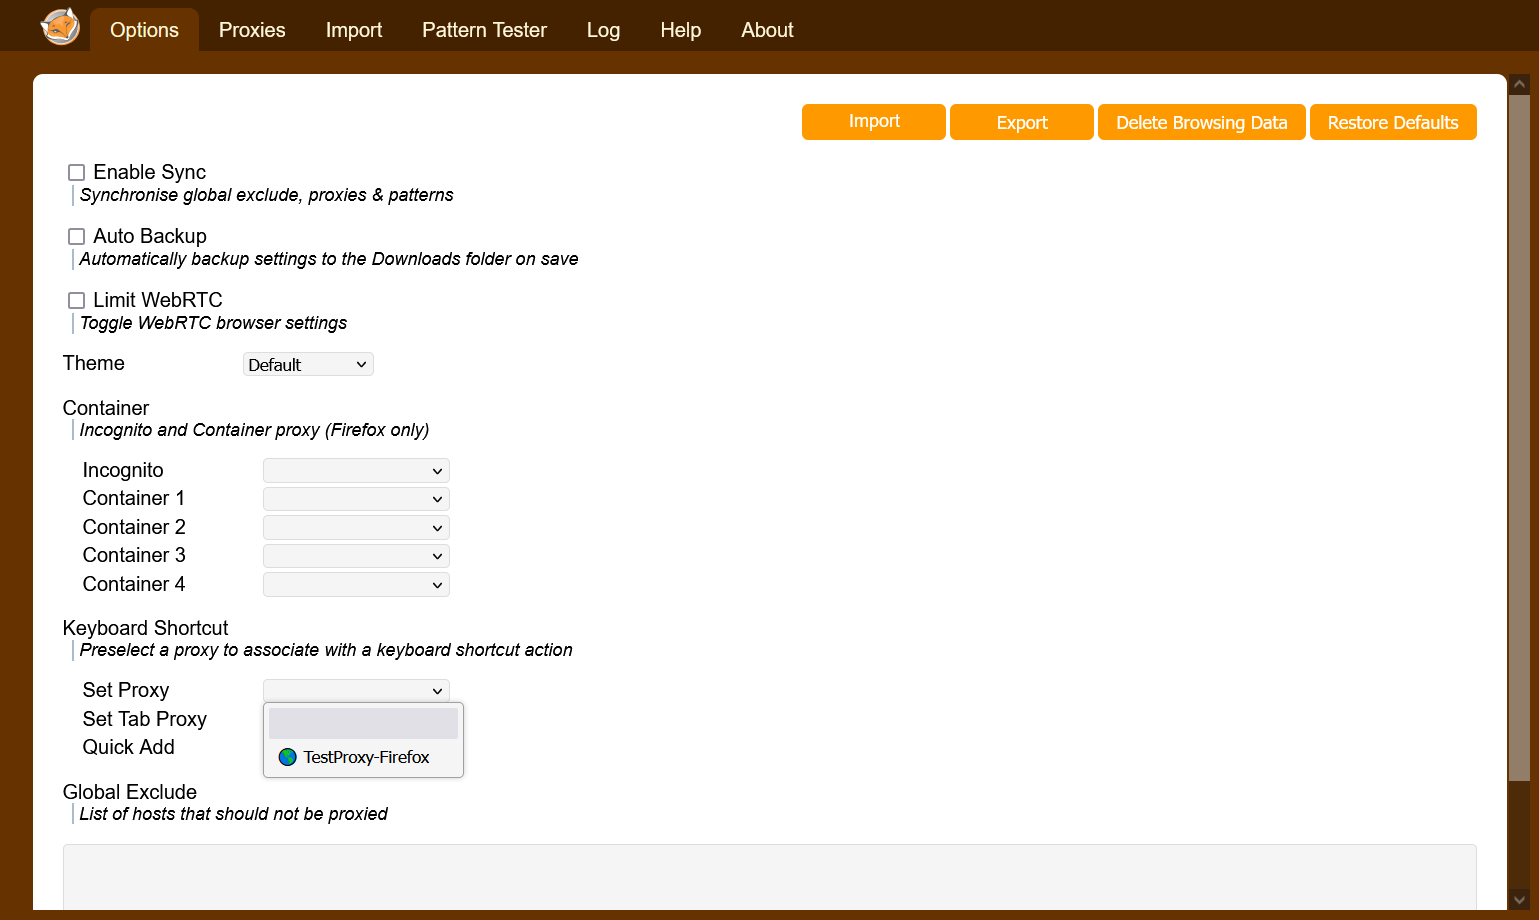This screenshot has width=1539, height=920.
Task: Click the vertical scrollbar thumb
Action: 1519,438
